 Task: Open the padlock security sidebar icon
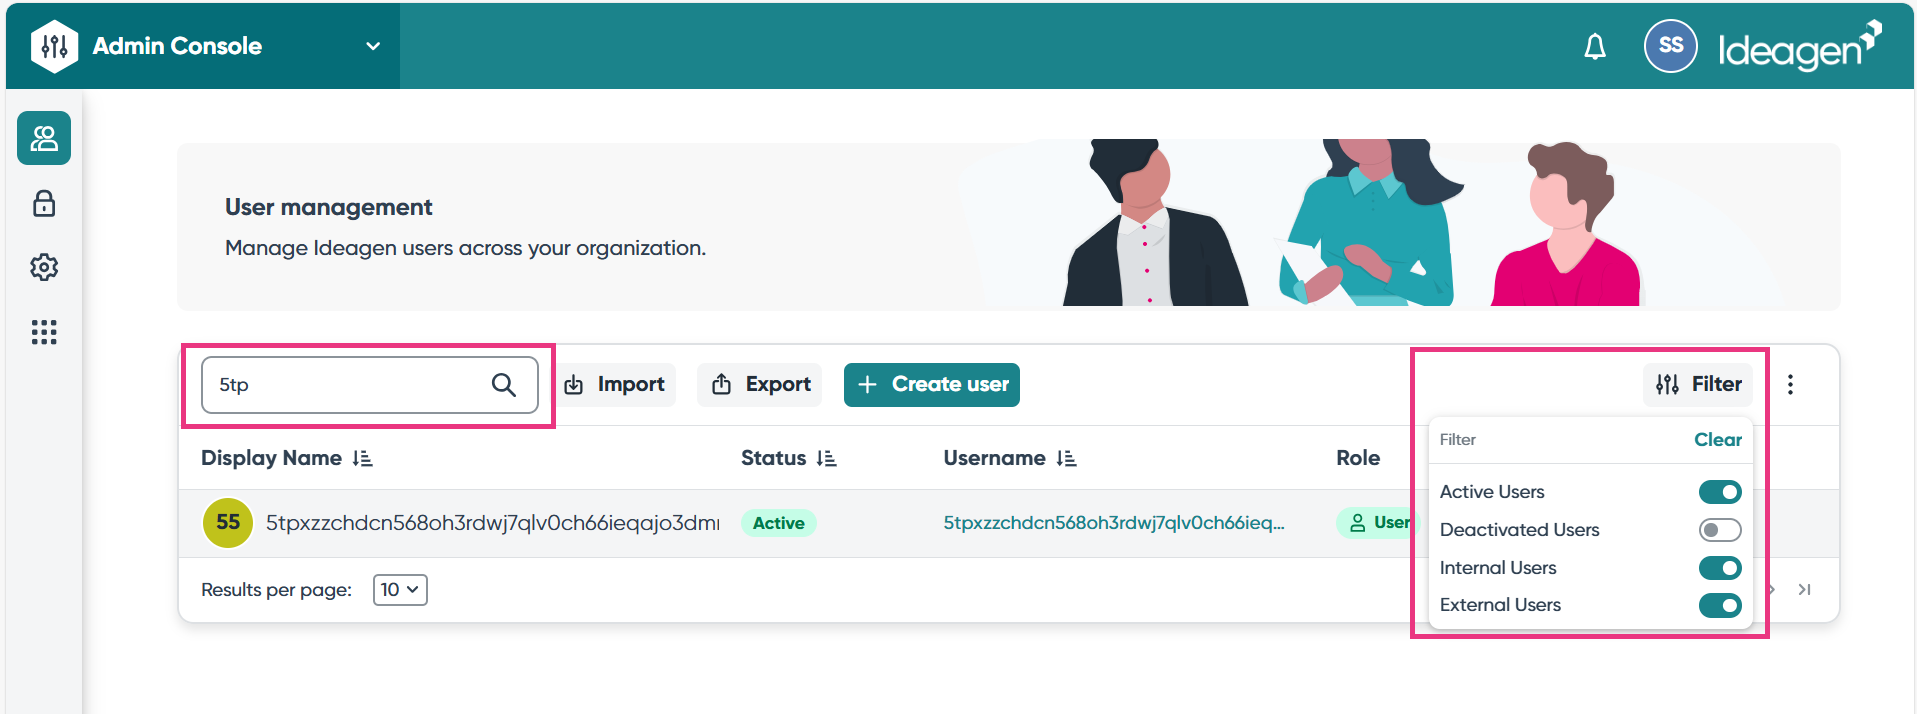pyautogui.click(x=44, y=204)
